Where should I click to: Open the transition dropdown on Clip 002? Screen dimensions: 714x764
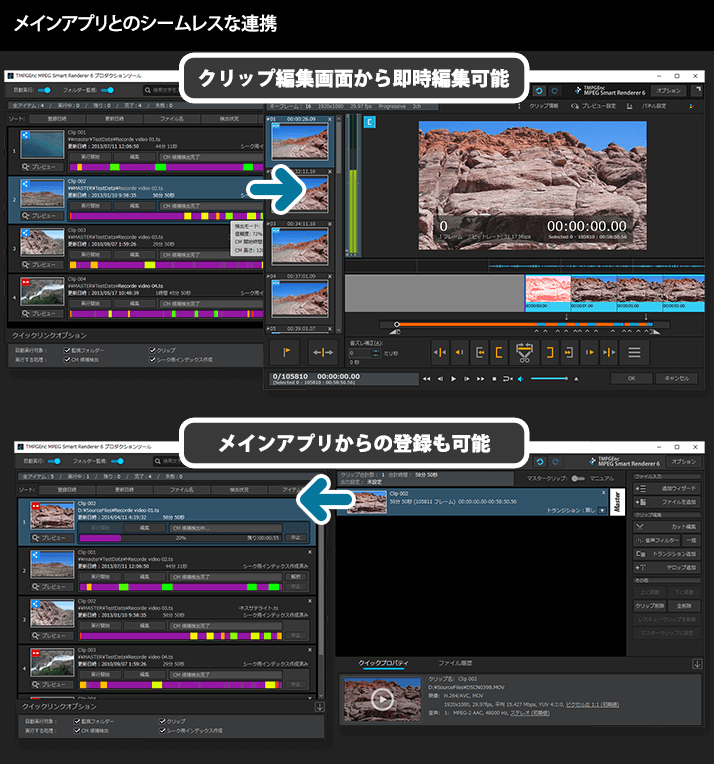602,510
